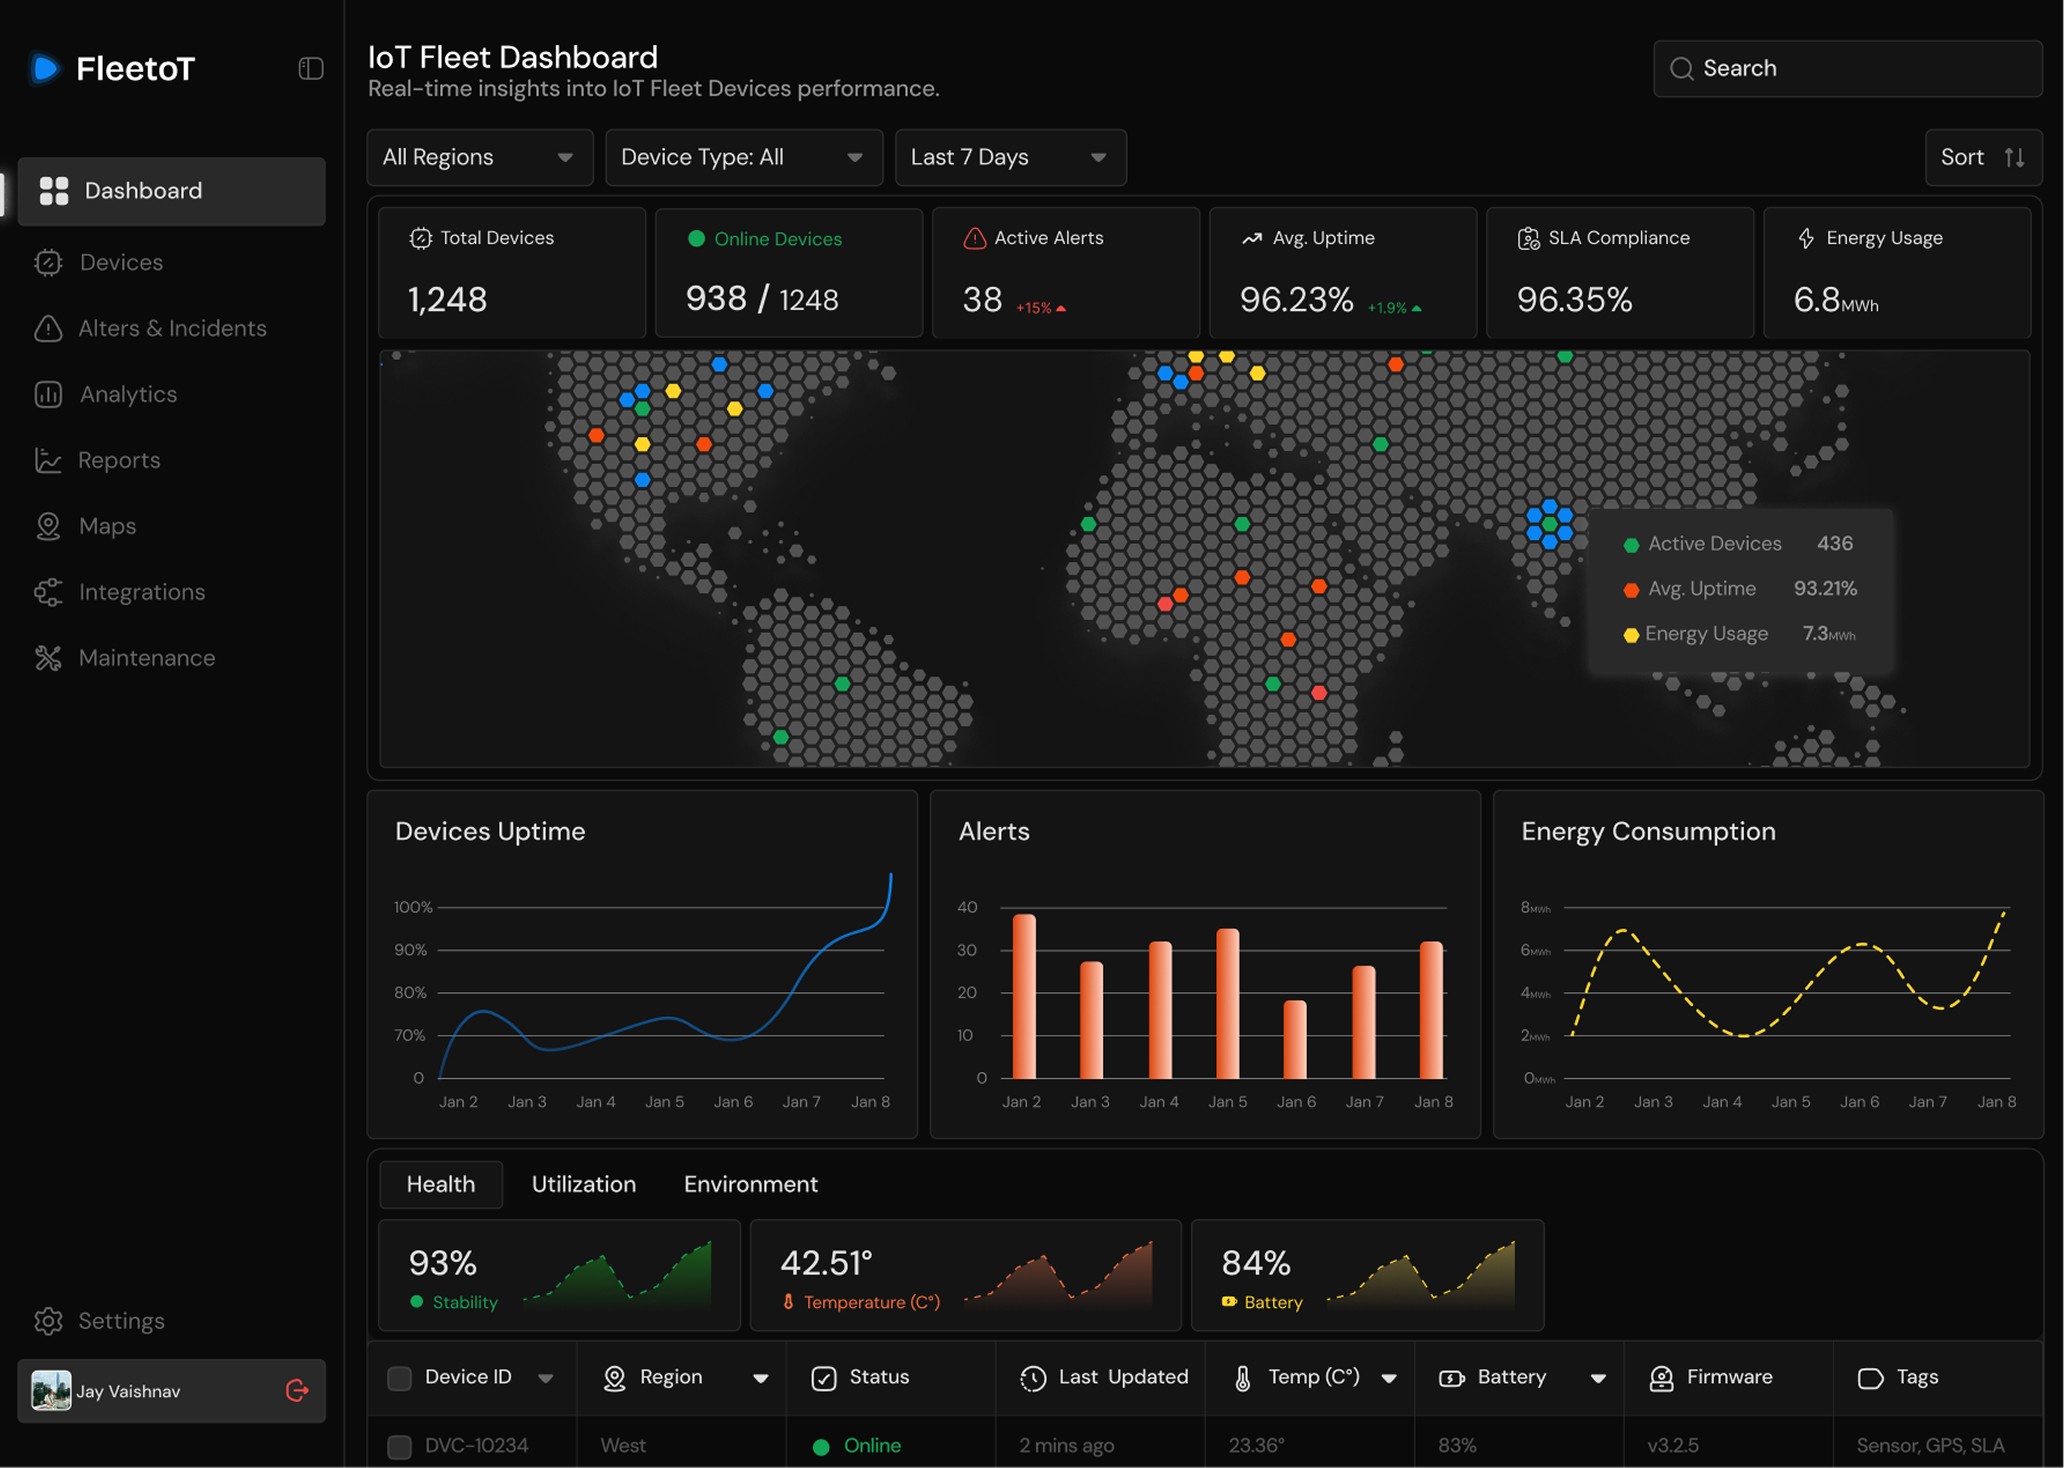Click the Settings gear icon
The image size is (2064, 1468).
point(48,1321)
